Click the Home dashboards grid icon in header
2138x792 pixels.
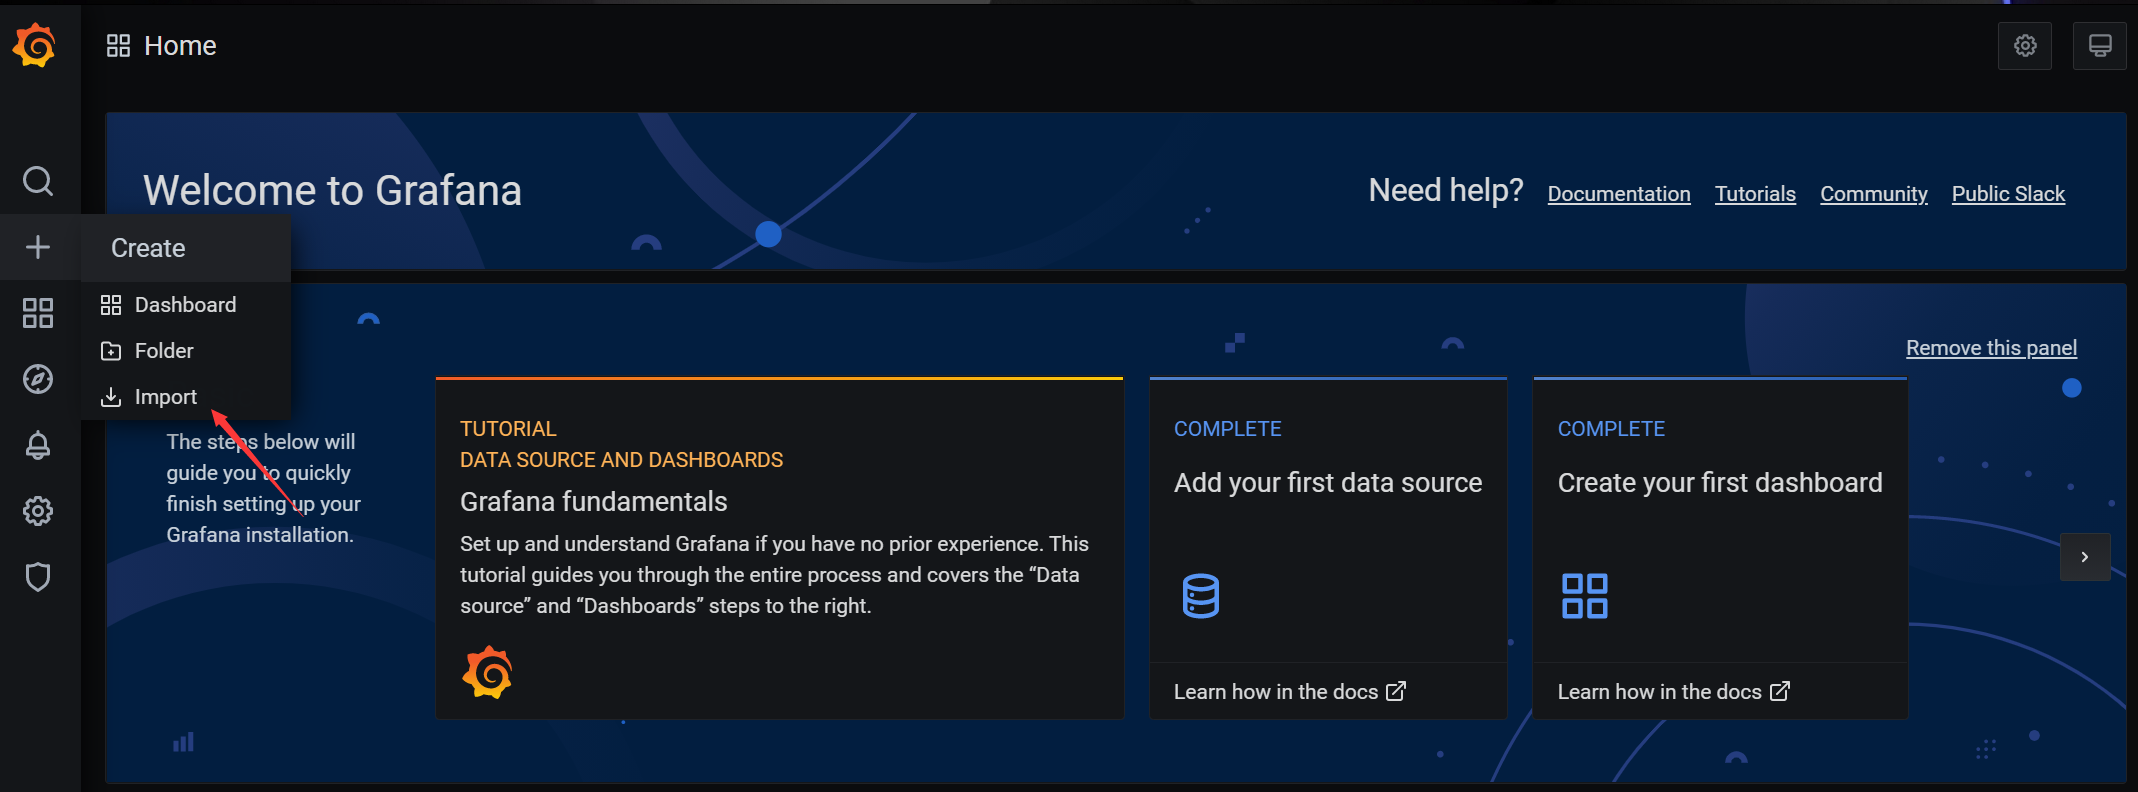pyautogui.click(x=118, y=46)
